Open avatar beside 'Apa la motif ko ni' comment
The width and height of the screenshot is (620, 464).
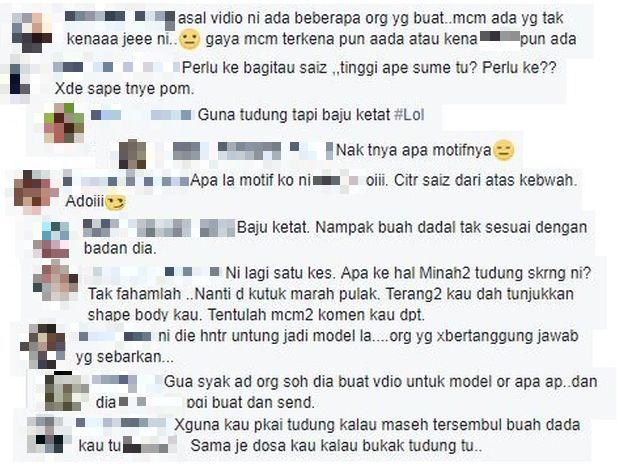33,192
